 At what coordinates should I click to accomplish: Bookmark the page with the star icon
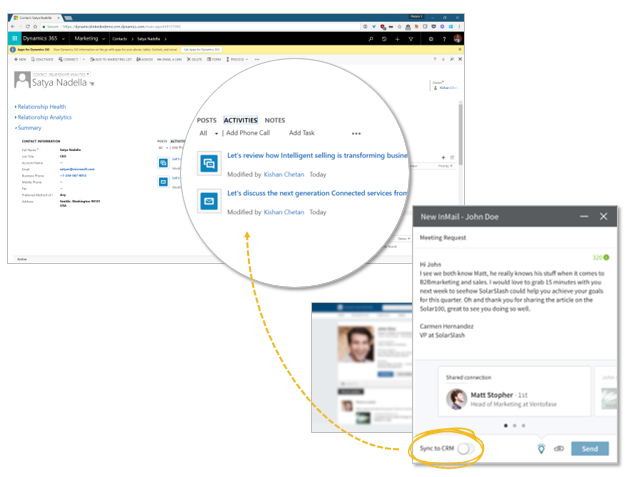[399, 27]
